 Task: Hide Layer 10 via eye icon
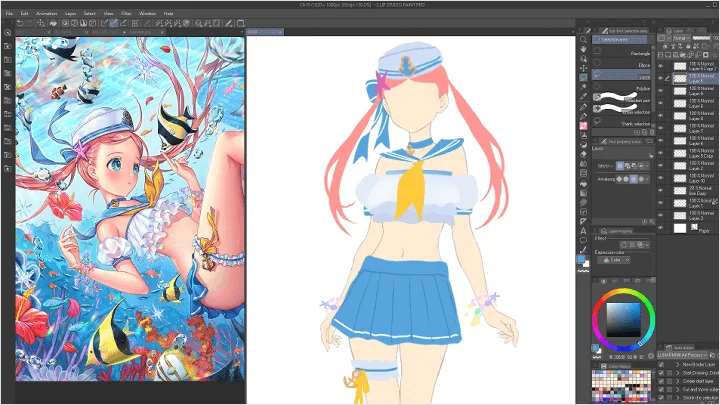click(661, 178)
